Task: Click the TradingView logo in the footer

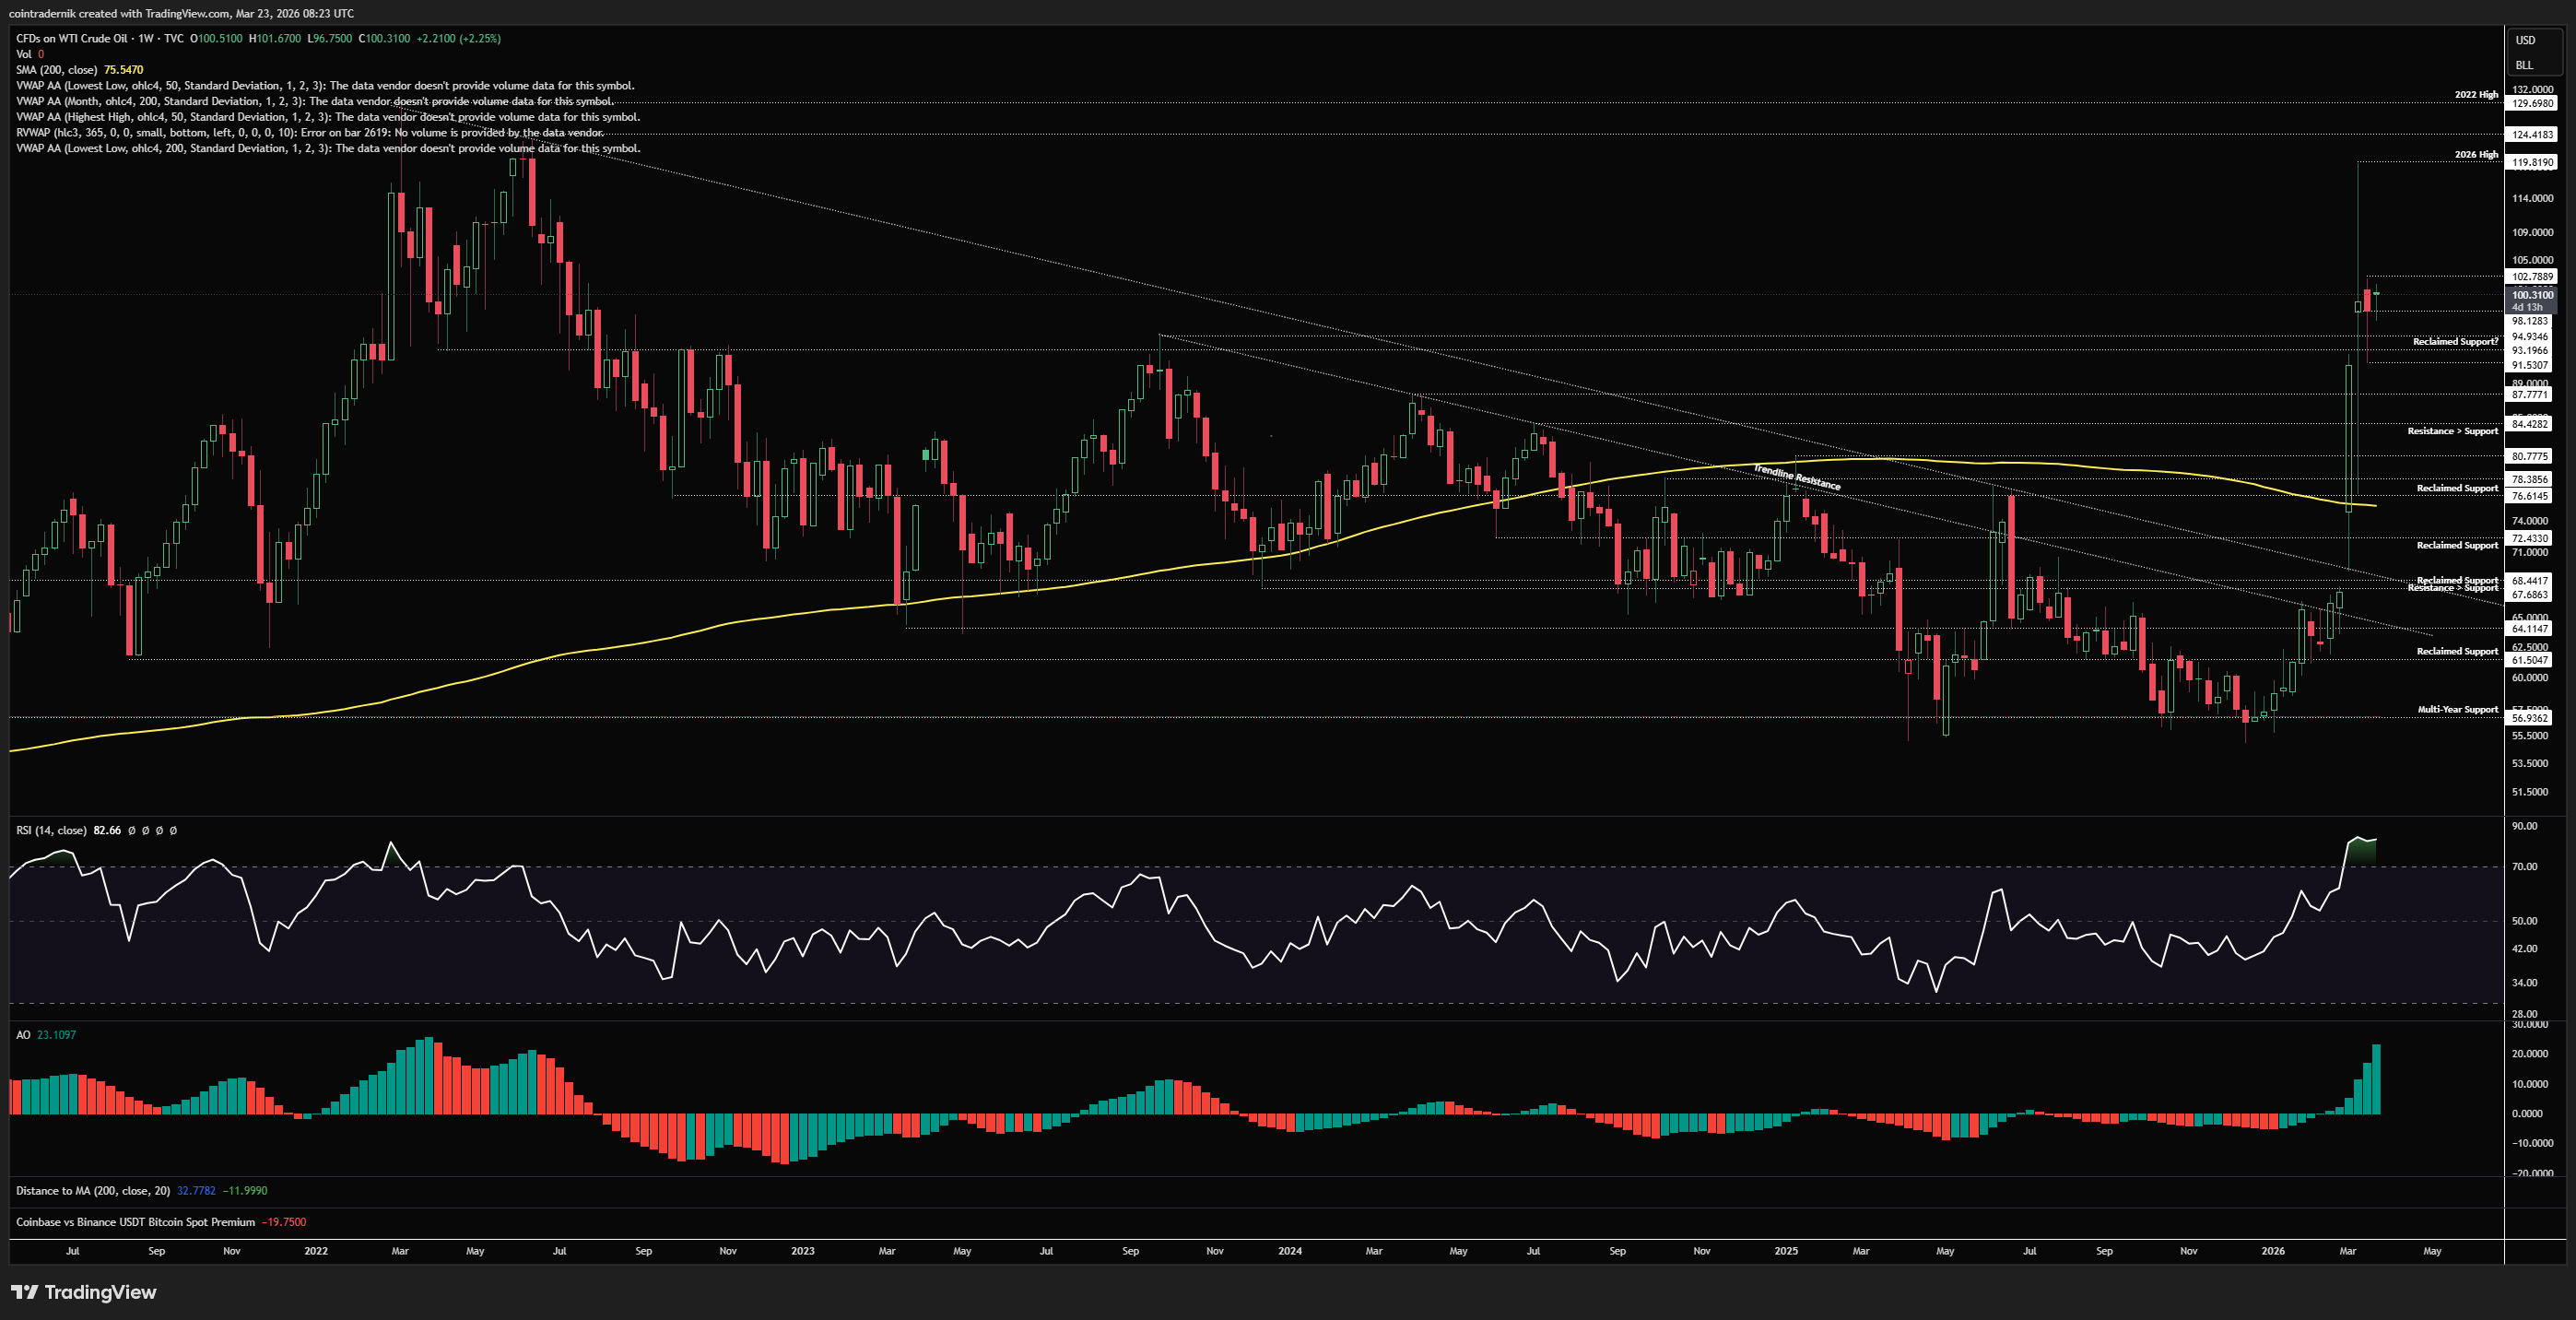Action: 84,1292
